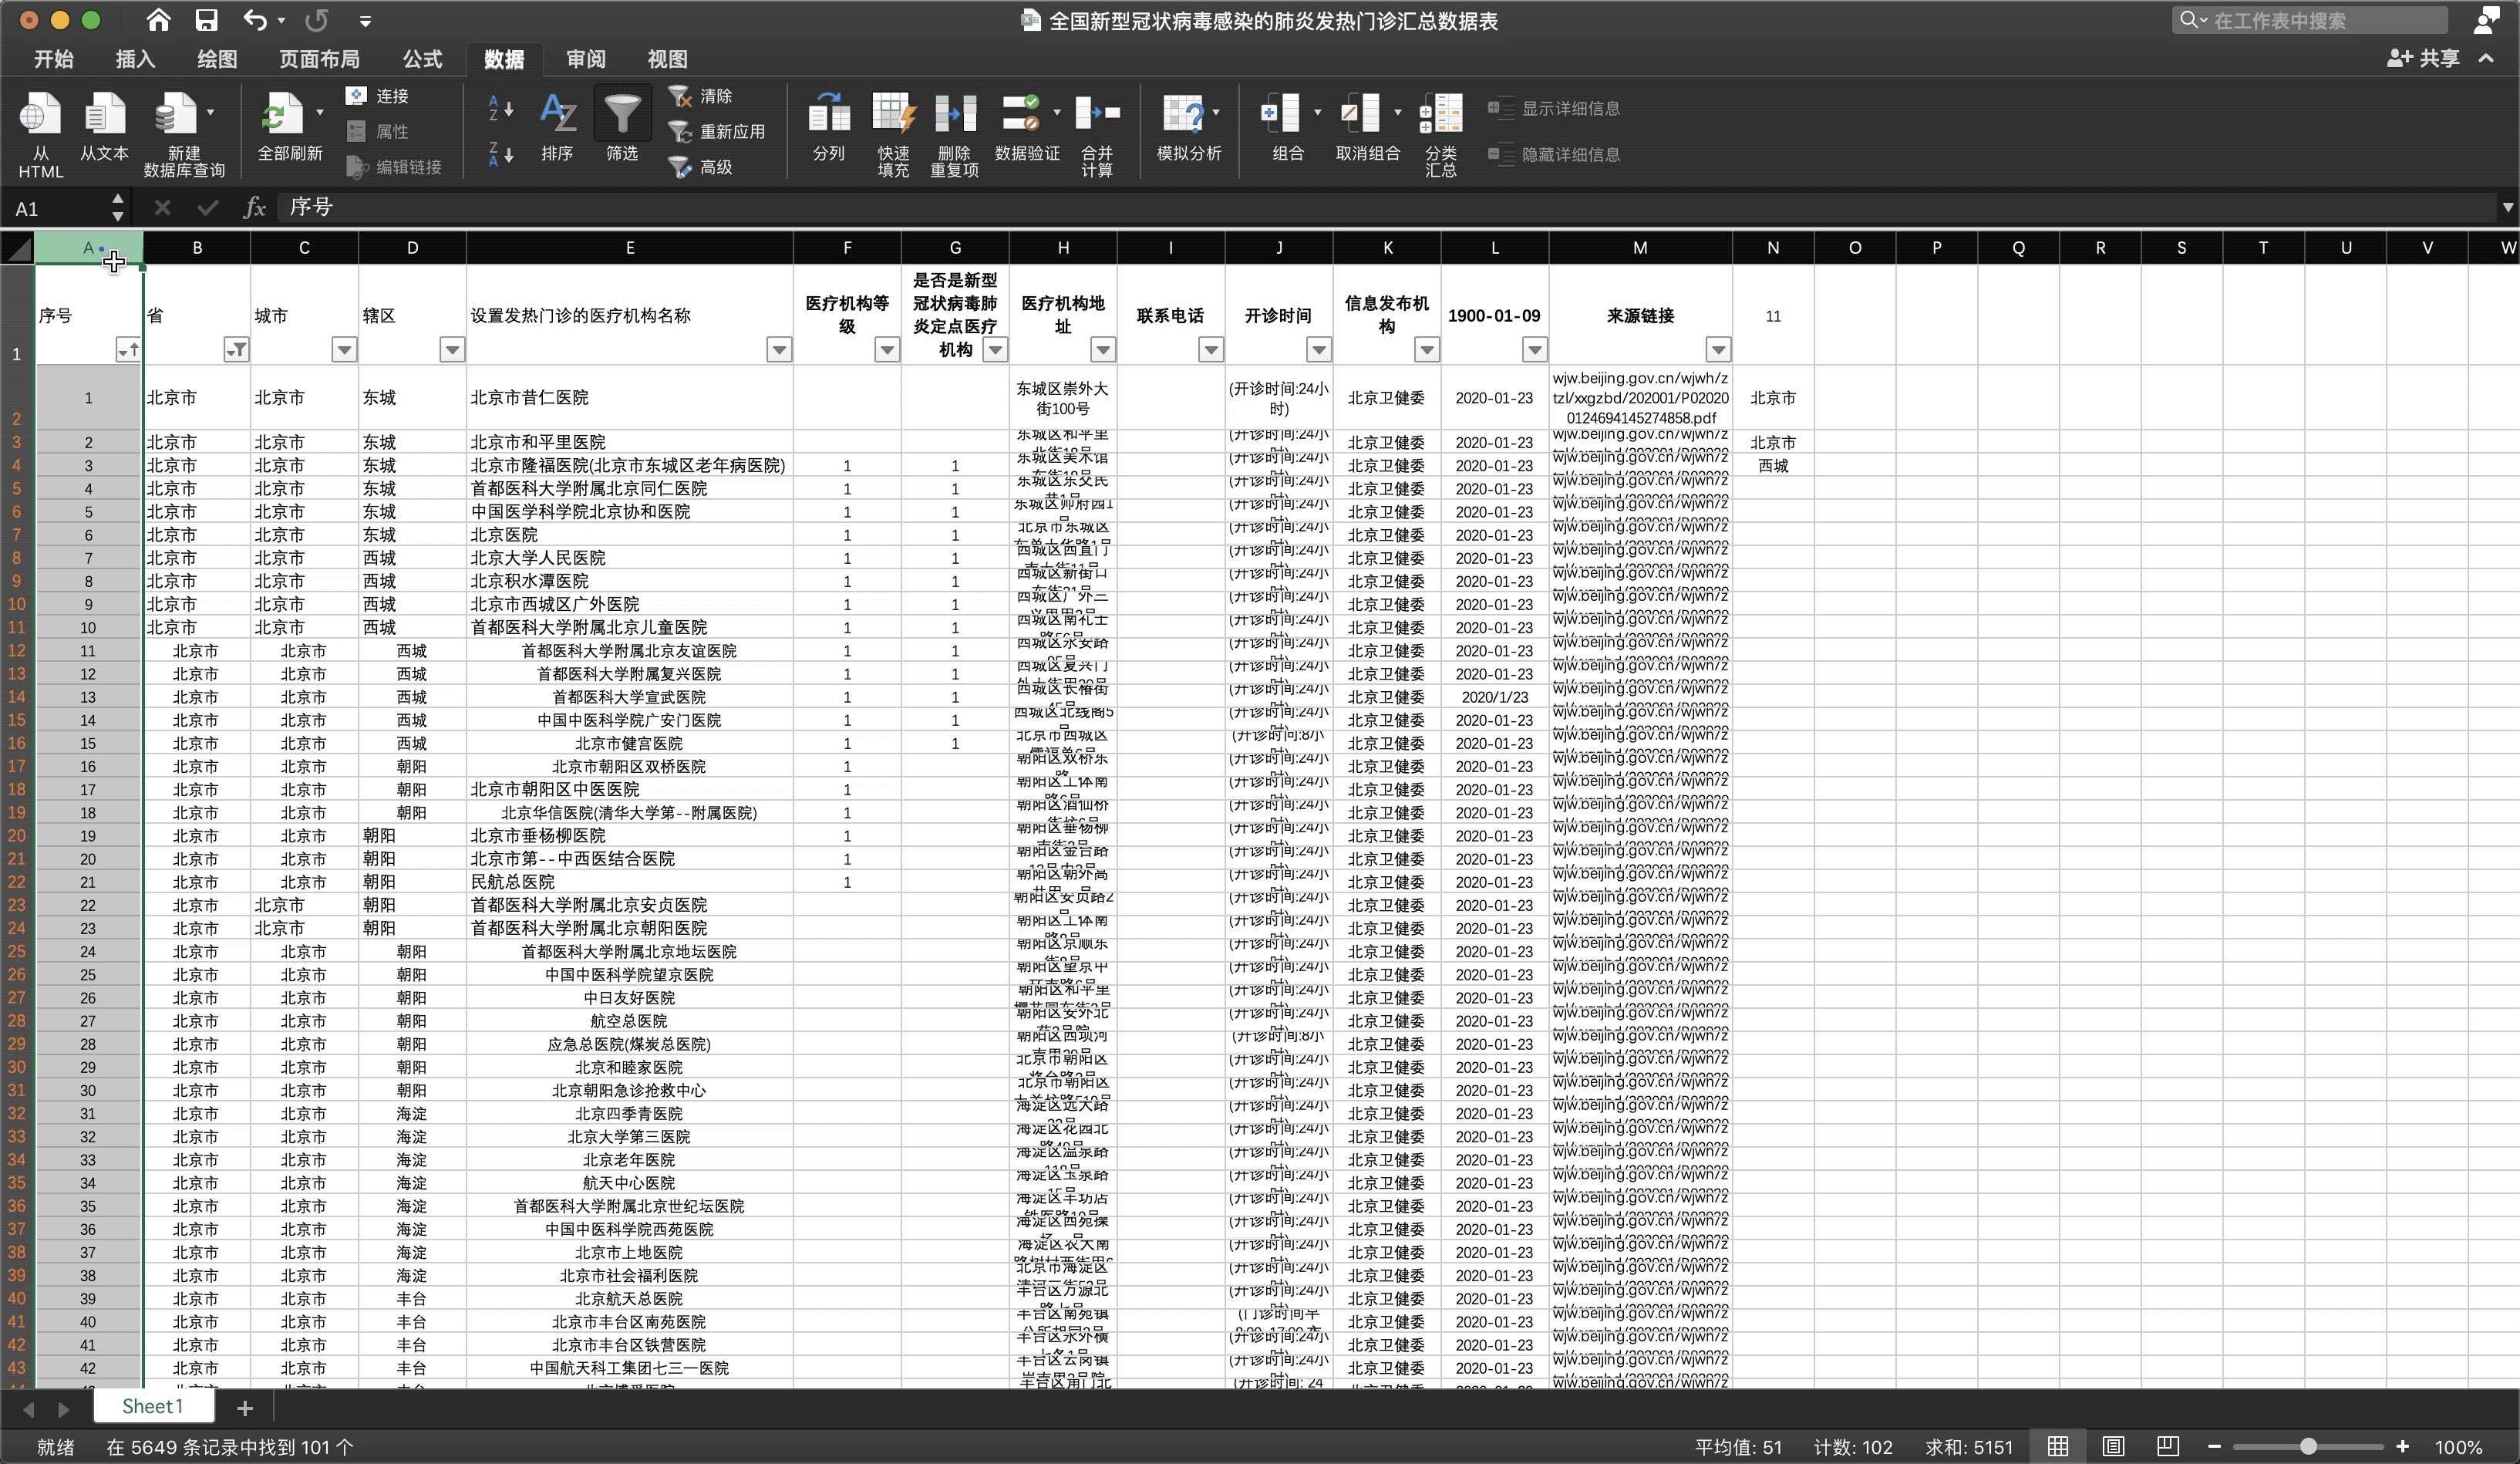Click the 共享 share button
The image size is (2520, 1464).
tap(2424, 58)
